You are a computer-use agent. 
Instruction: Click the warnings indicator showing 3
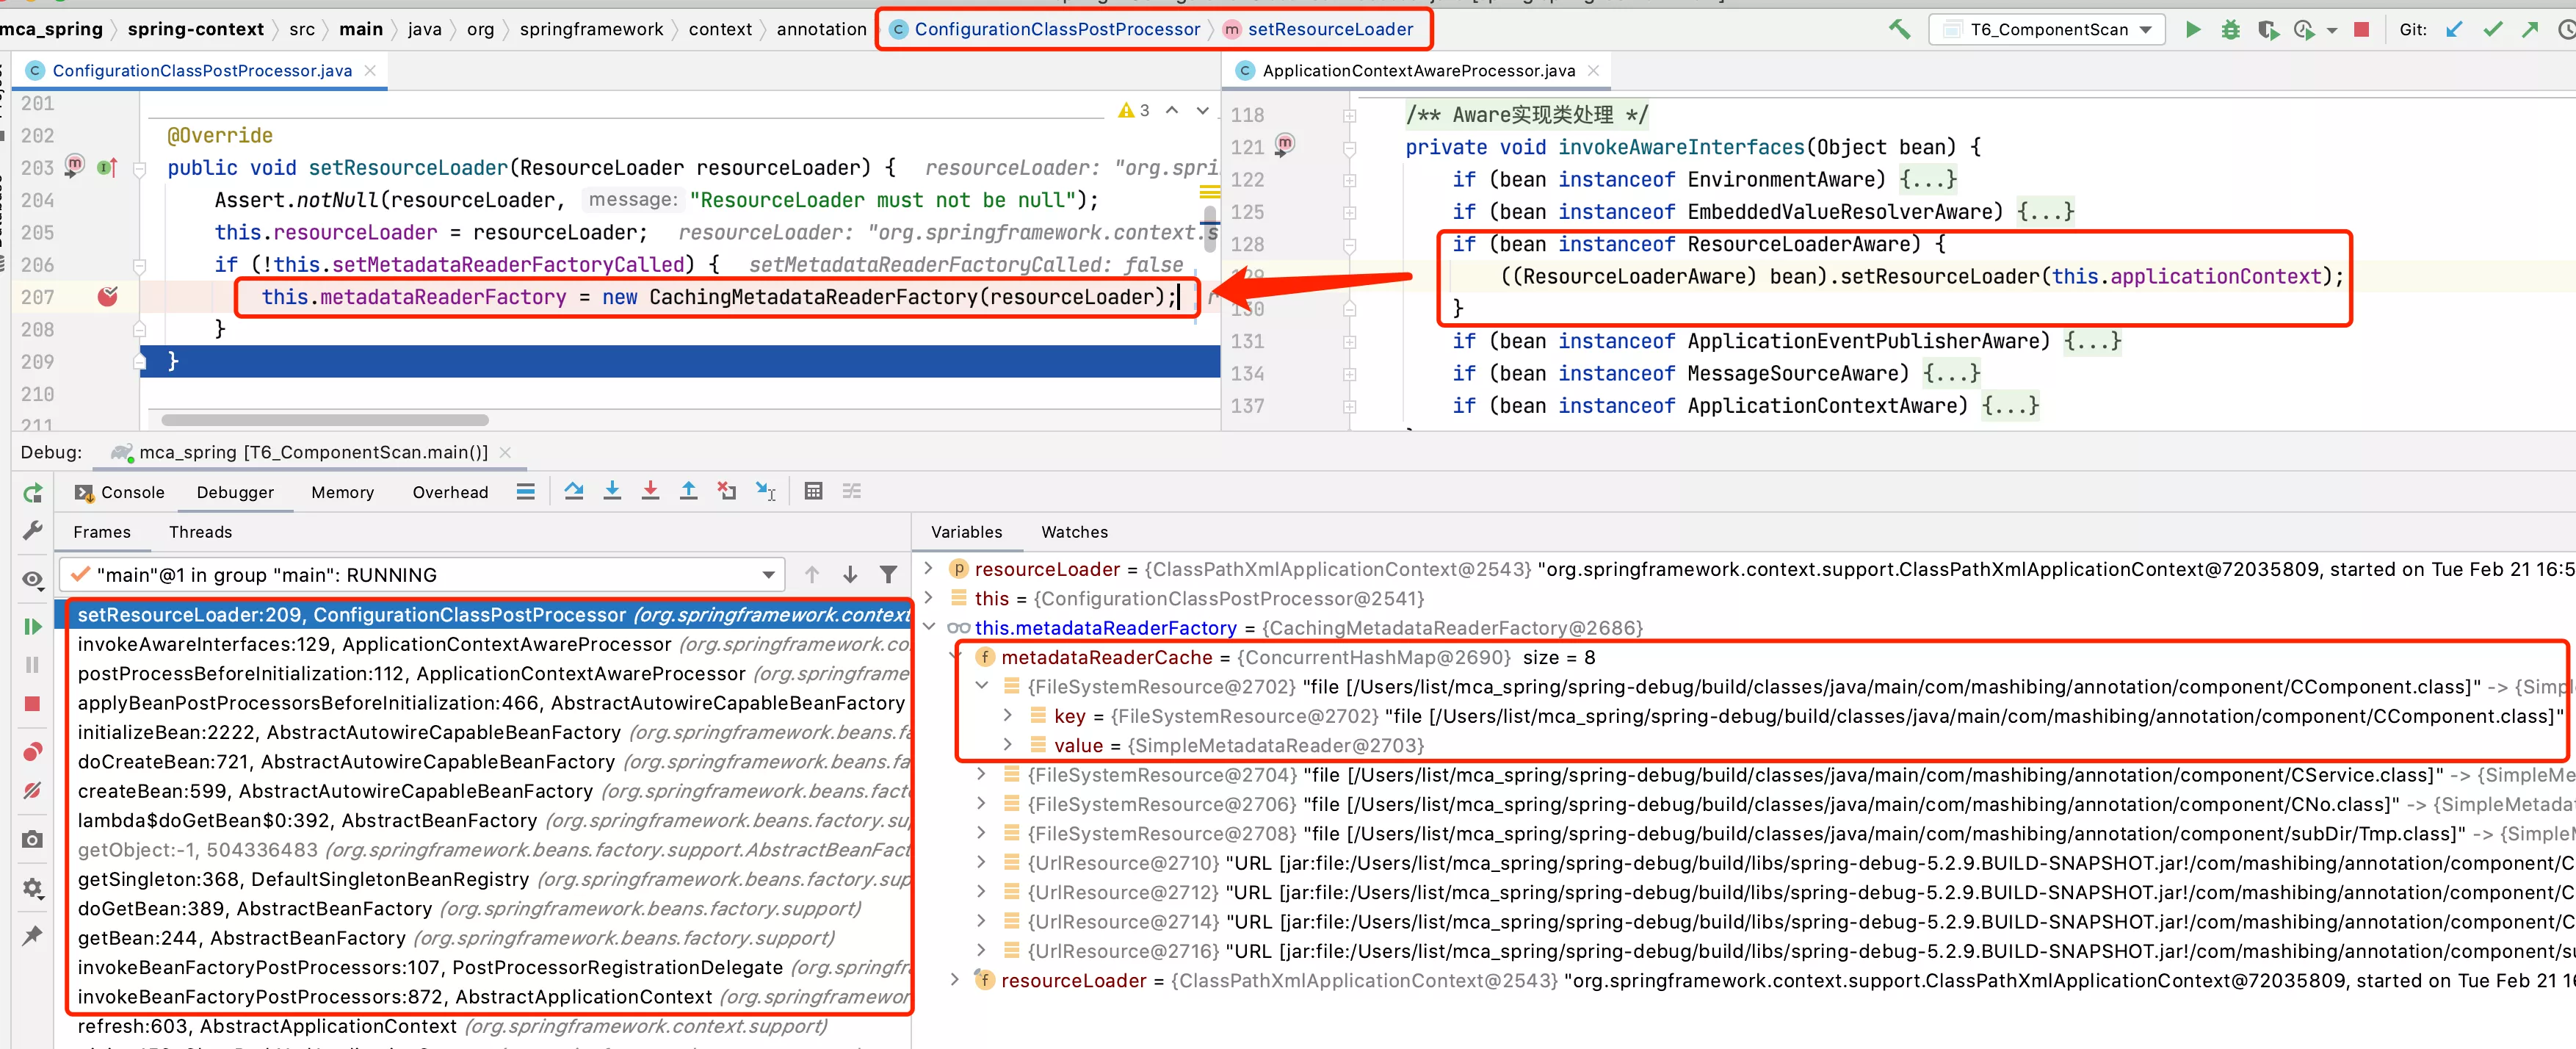coord(1134,110)
